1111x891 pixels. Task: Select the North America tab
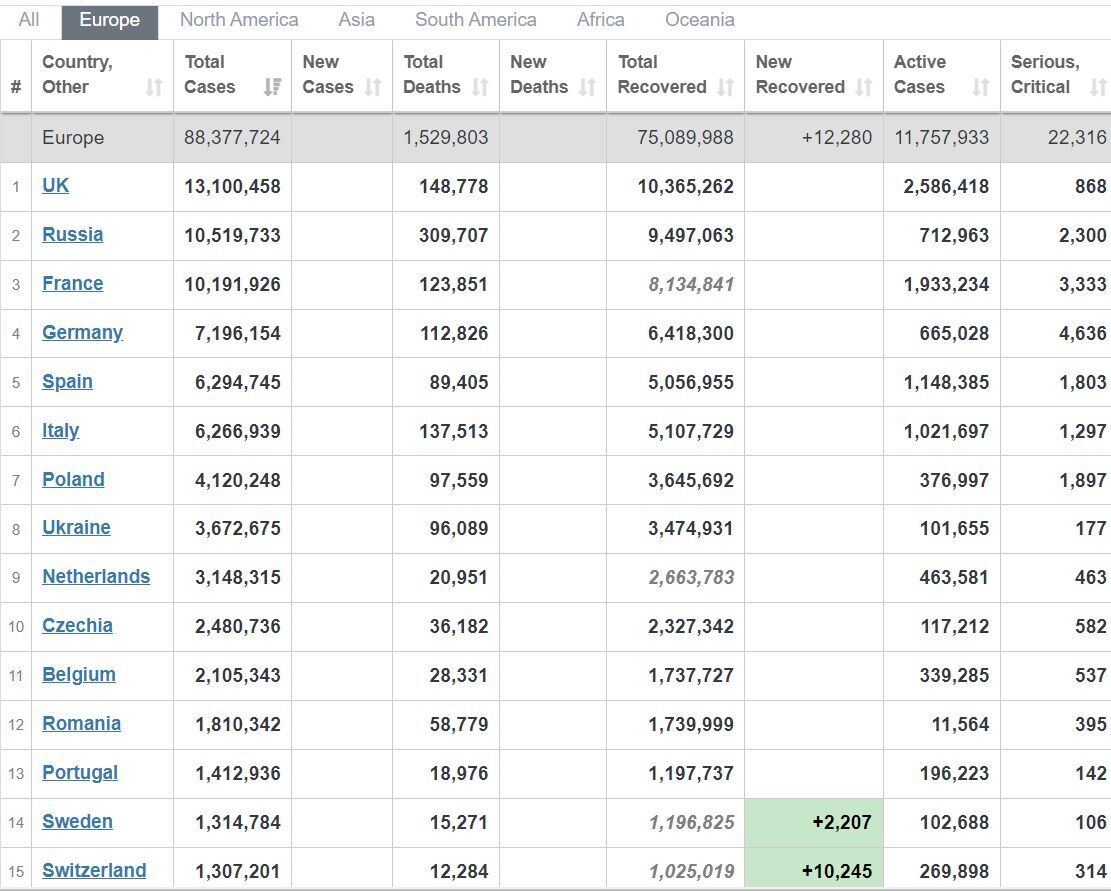tap(239, 20)
